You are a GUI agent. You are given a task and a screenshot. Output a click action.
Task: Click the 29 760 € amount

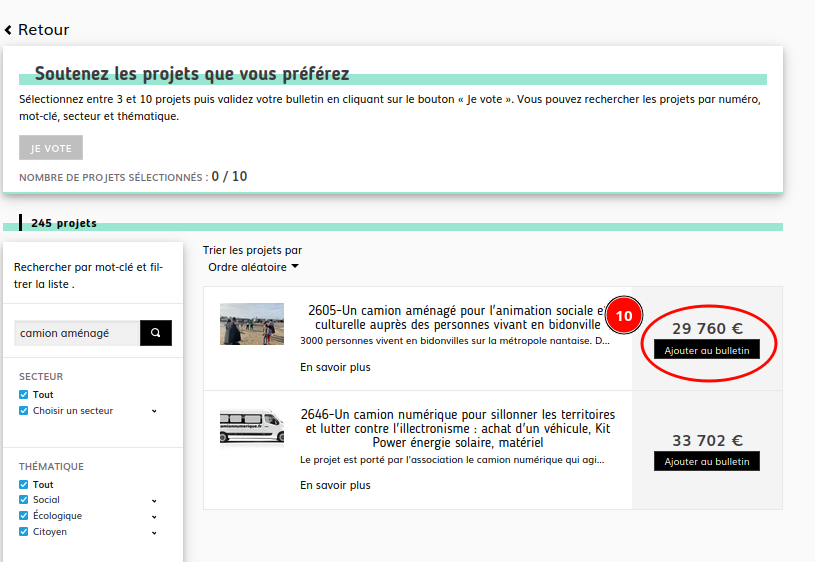[x=707, y=329]
